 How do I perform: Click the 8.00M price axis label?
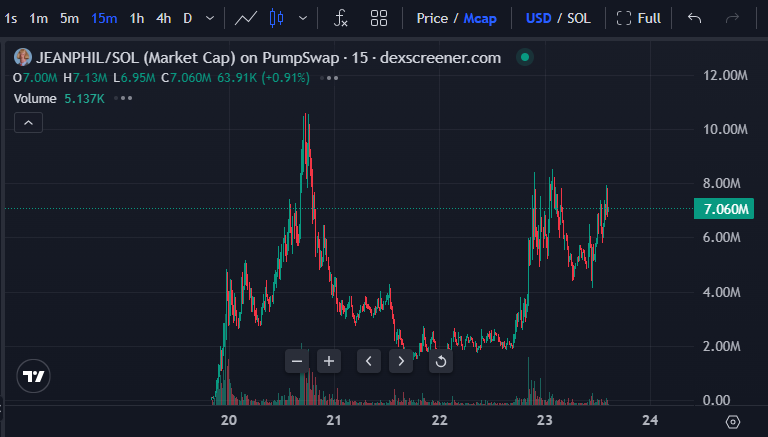[722, 183]
